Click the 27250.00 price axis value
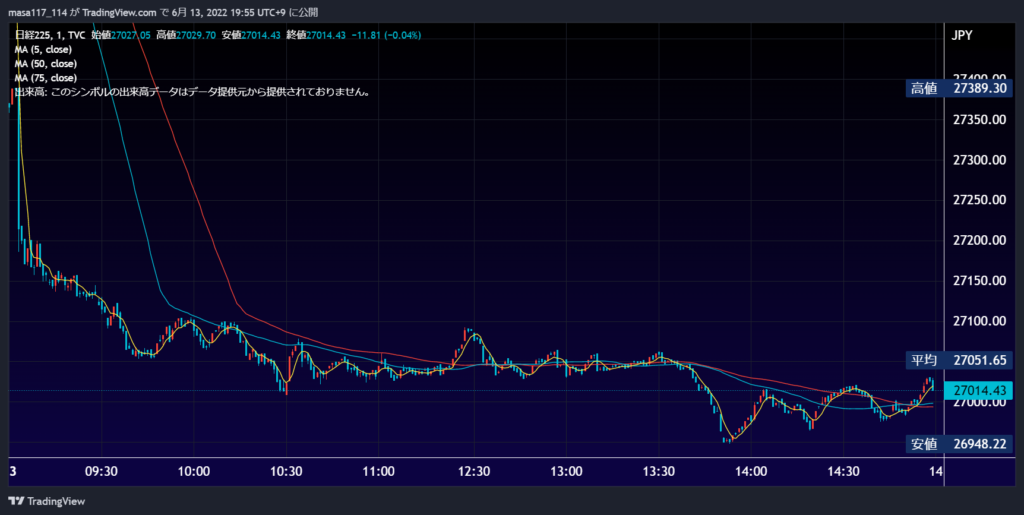The image size is (1024, 515). [980, 200]
